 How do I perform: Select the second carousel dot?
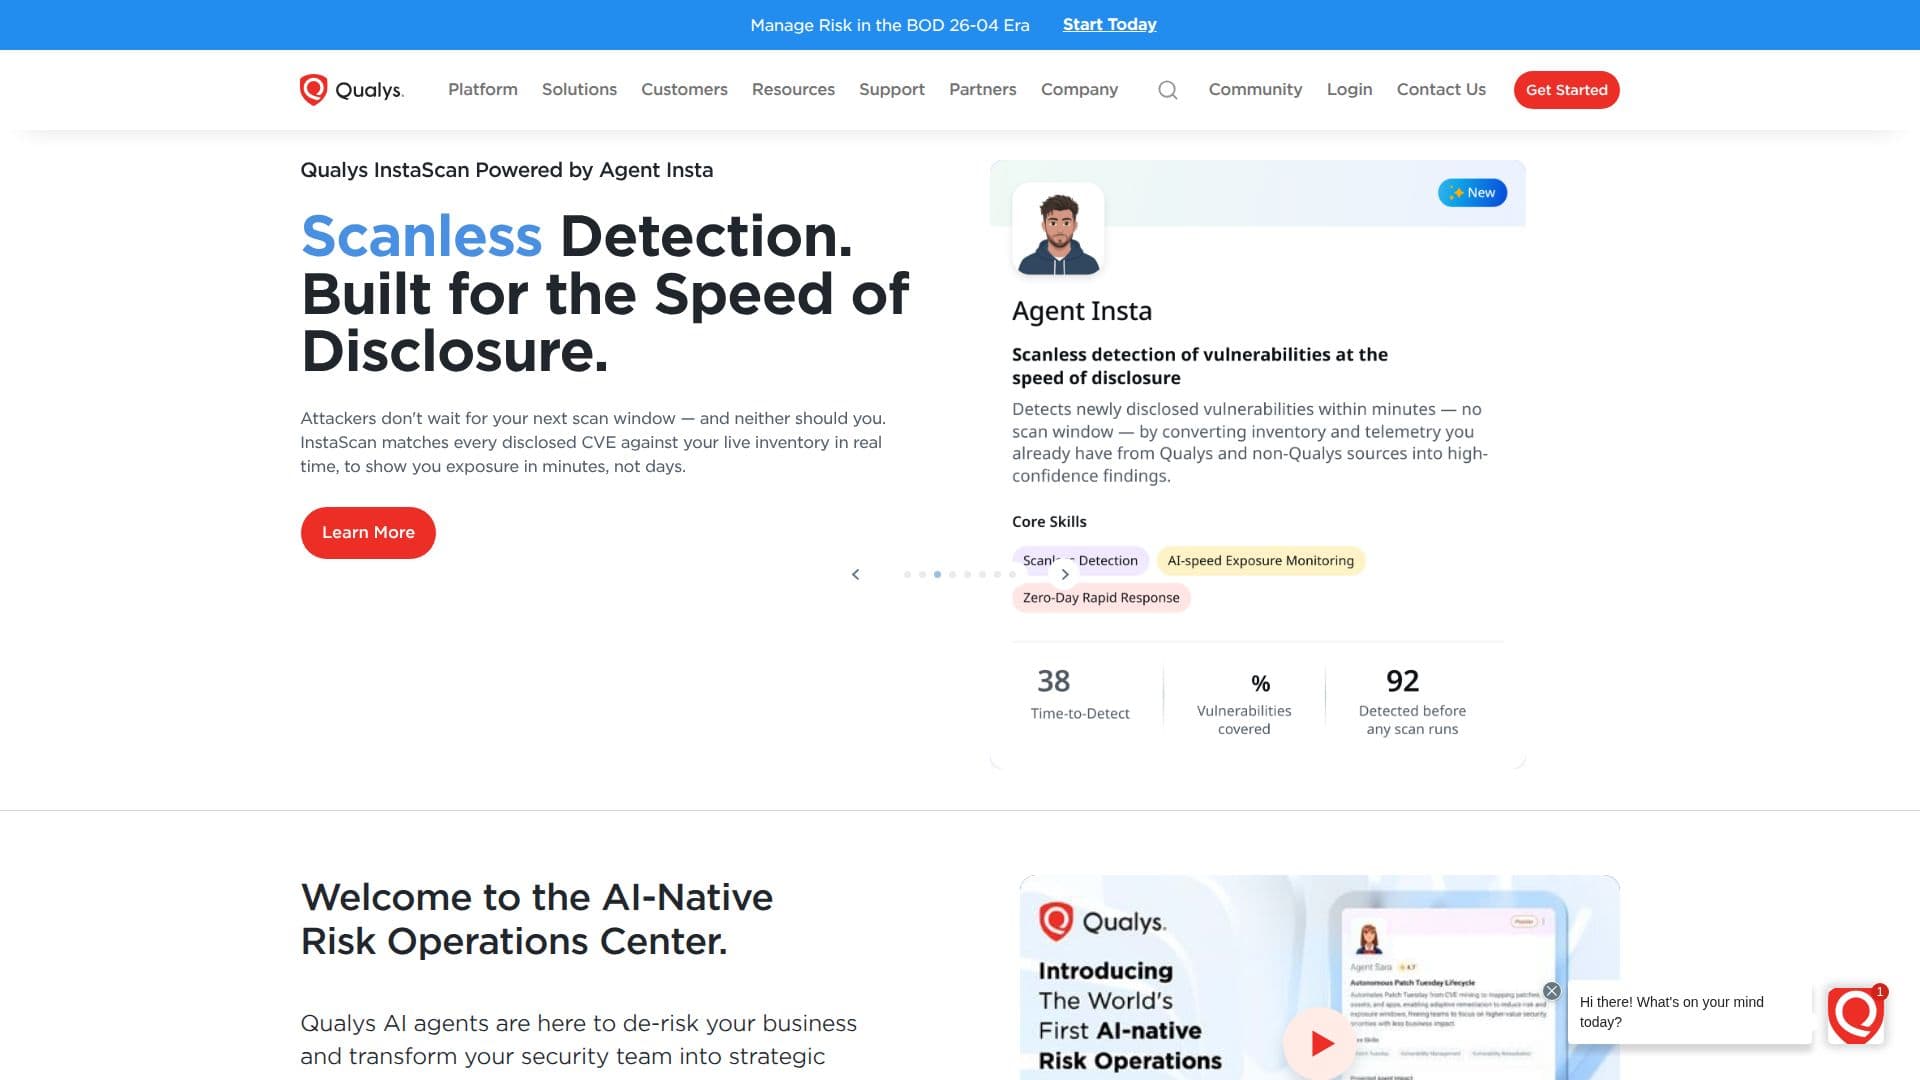pos(922,574)
